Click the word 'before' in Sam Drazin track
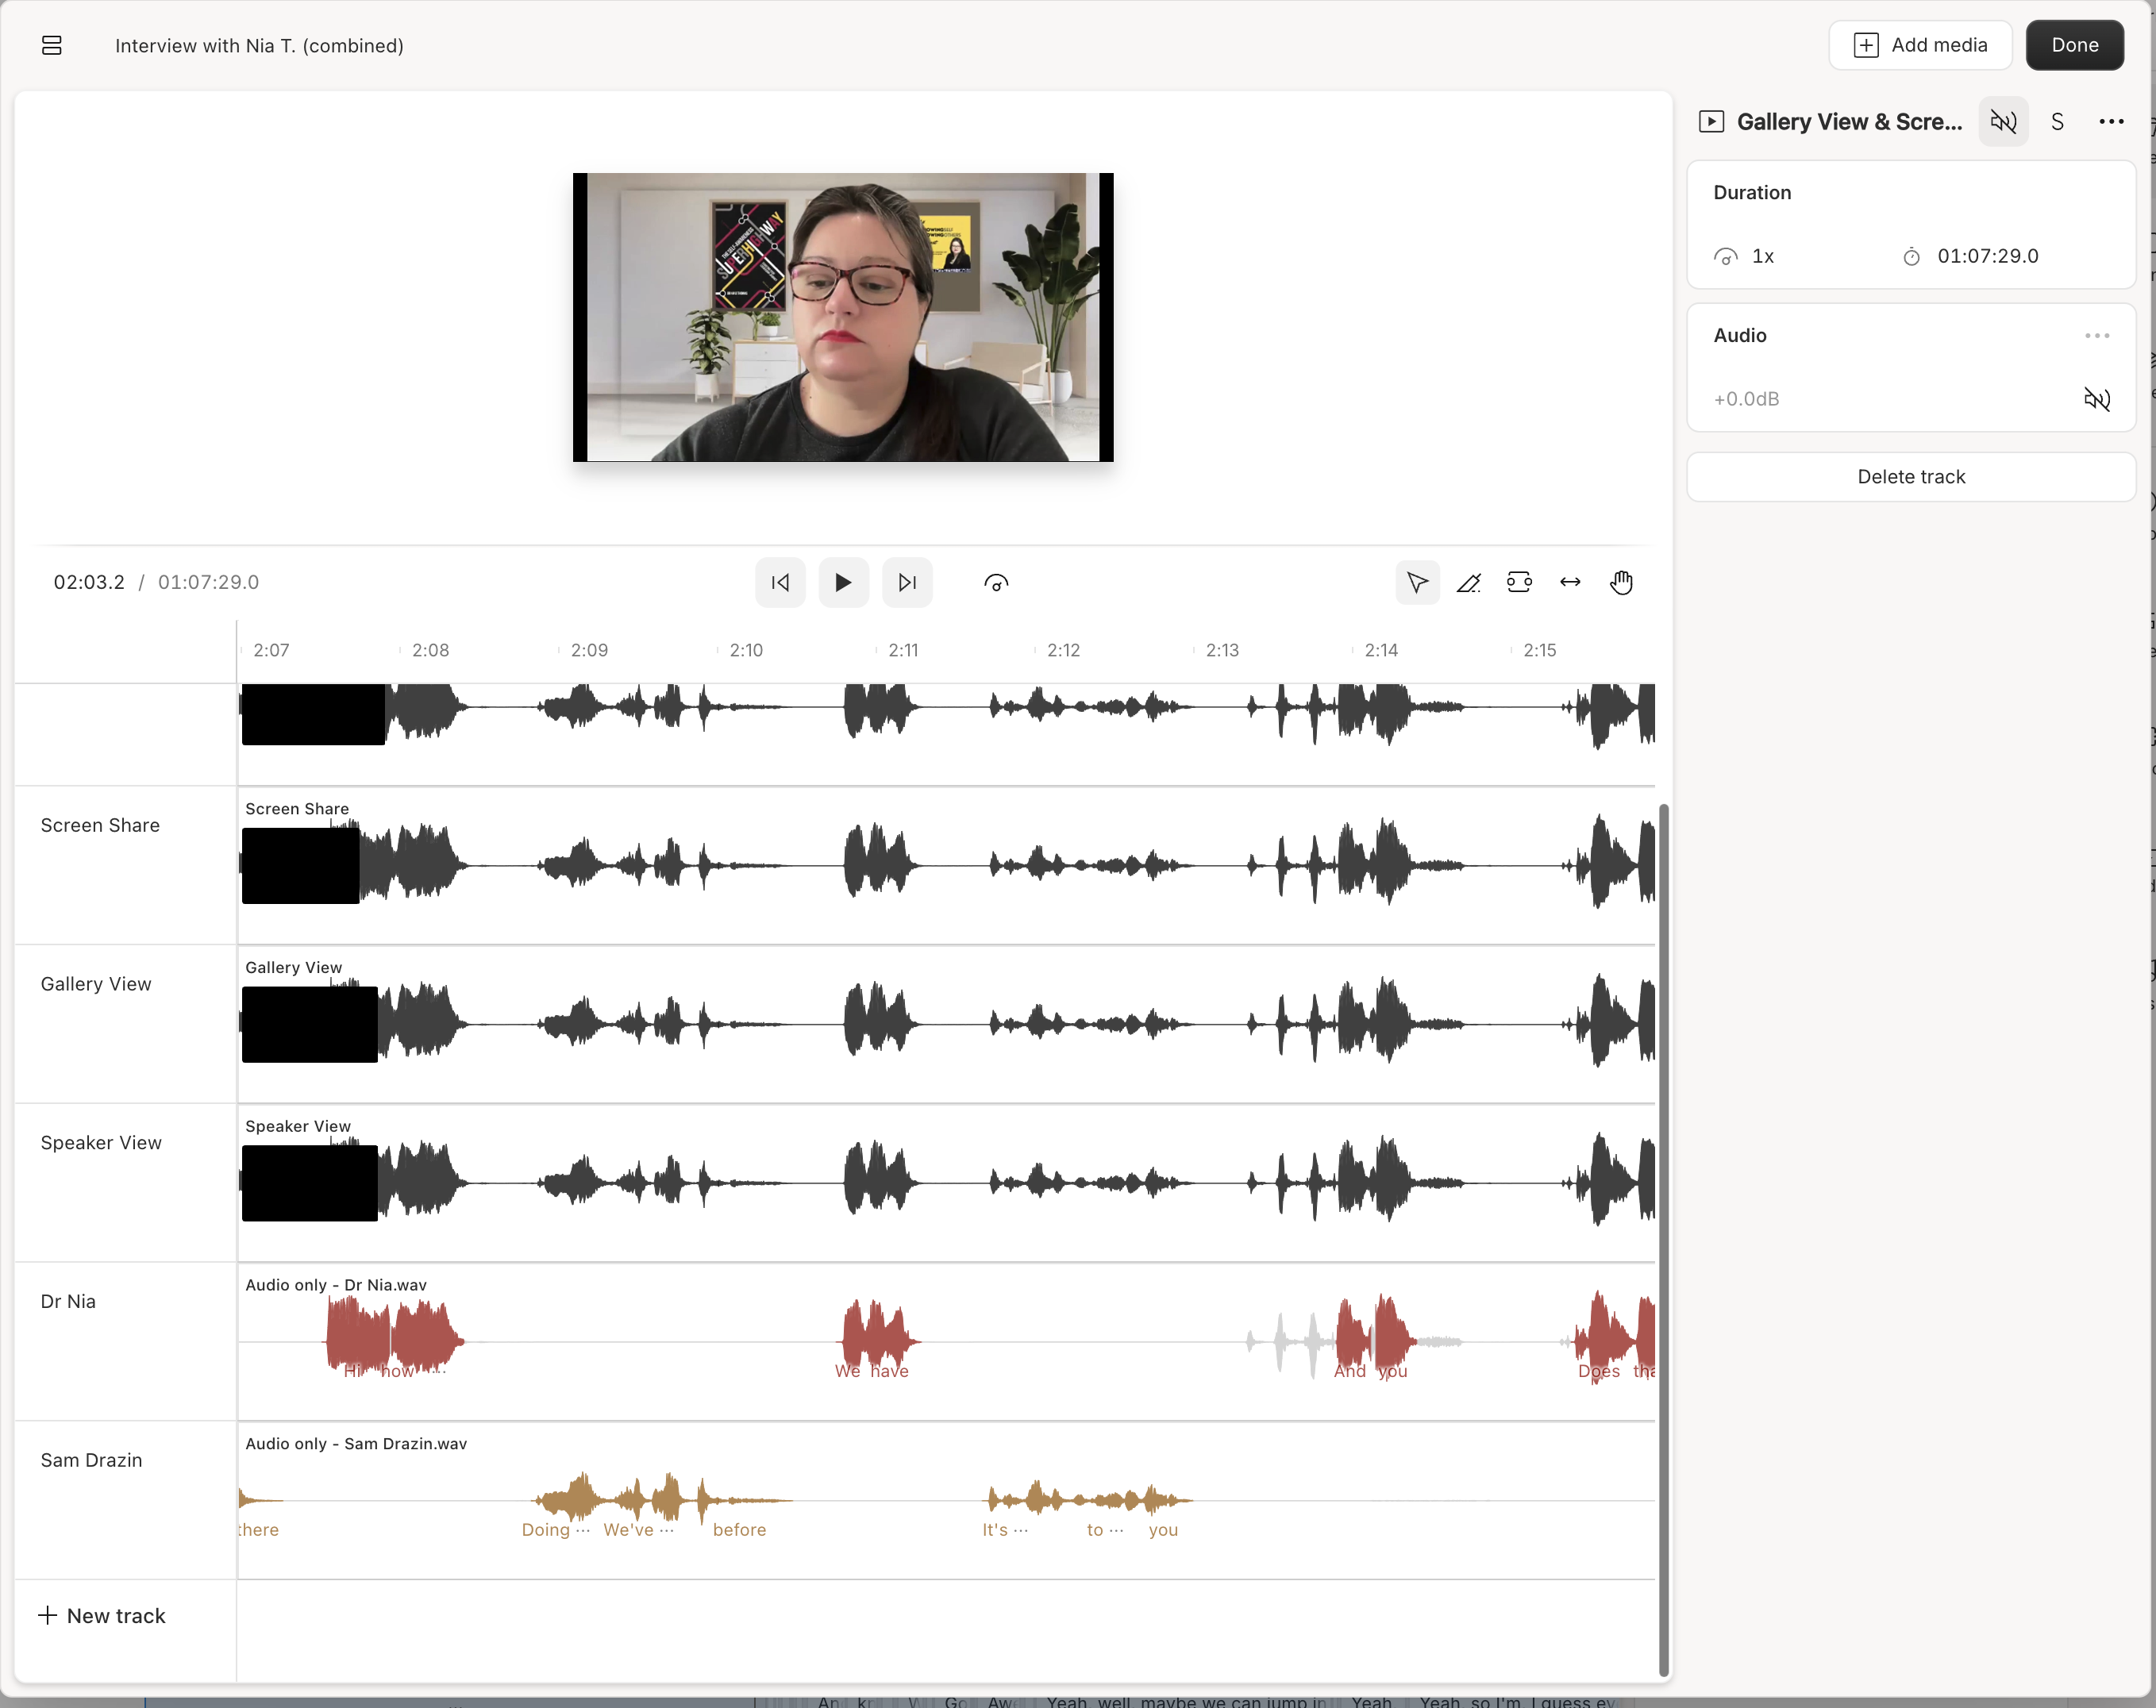This screenshot has width=2156, height=1708. coord(739,1530)
